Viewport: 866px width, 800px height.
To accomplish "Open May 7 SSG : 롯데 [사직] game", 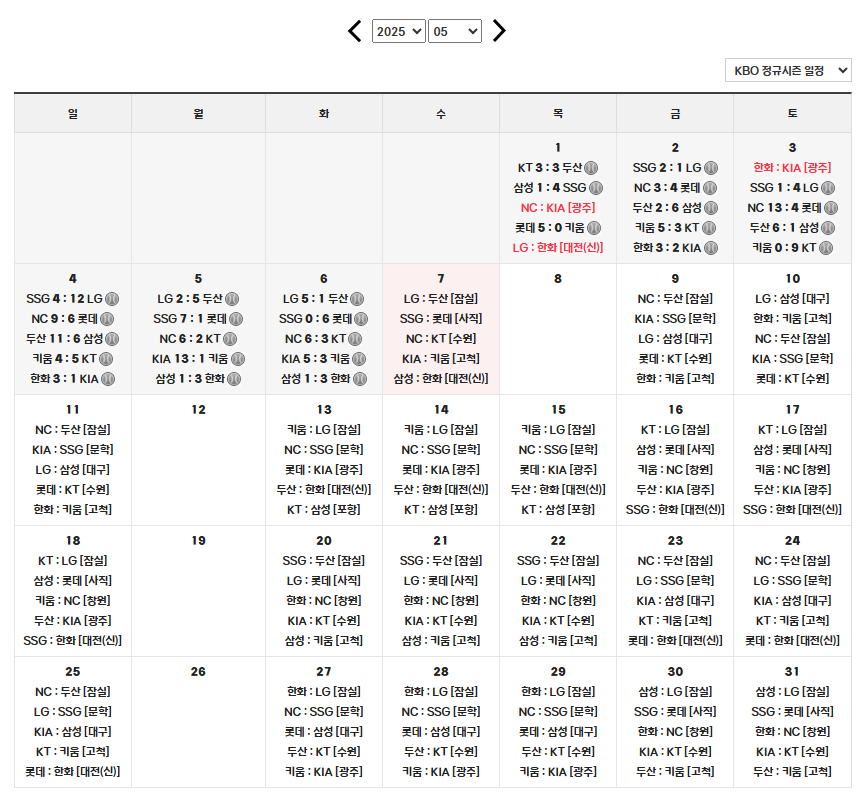I will pos(441,319).
